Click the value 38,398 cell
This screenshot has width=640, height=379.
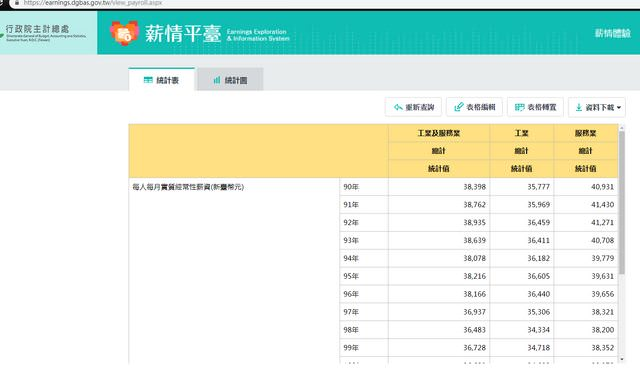point(439,187)
